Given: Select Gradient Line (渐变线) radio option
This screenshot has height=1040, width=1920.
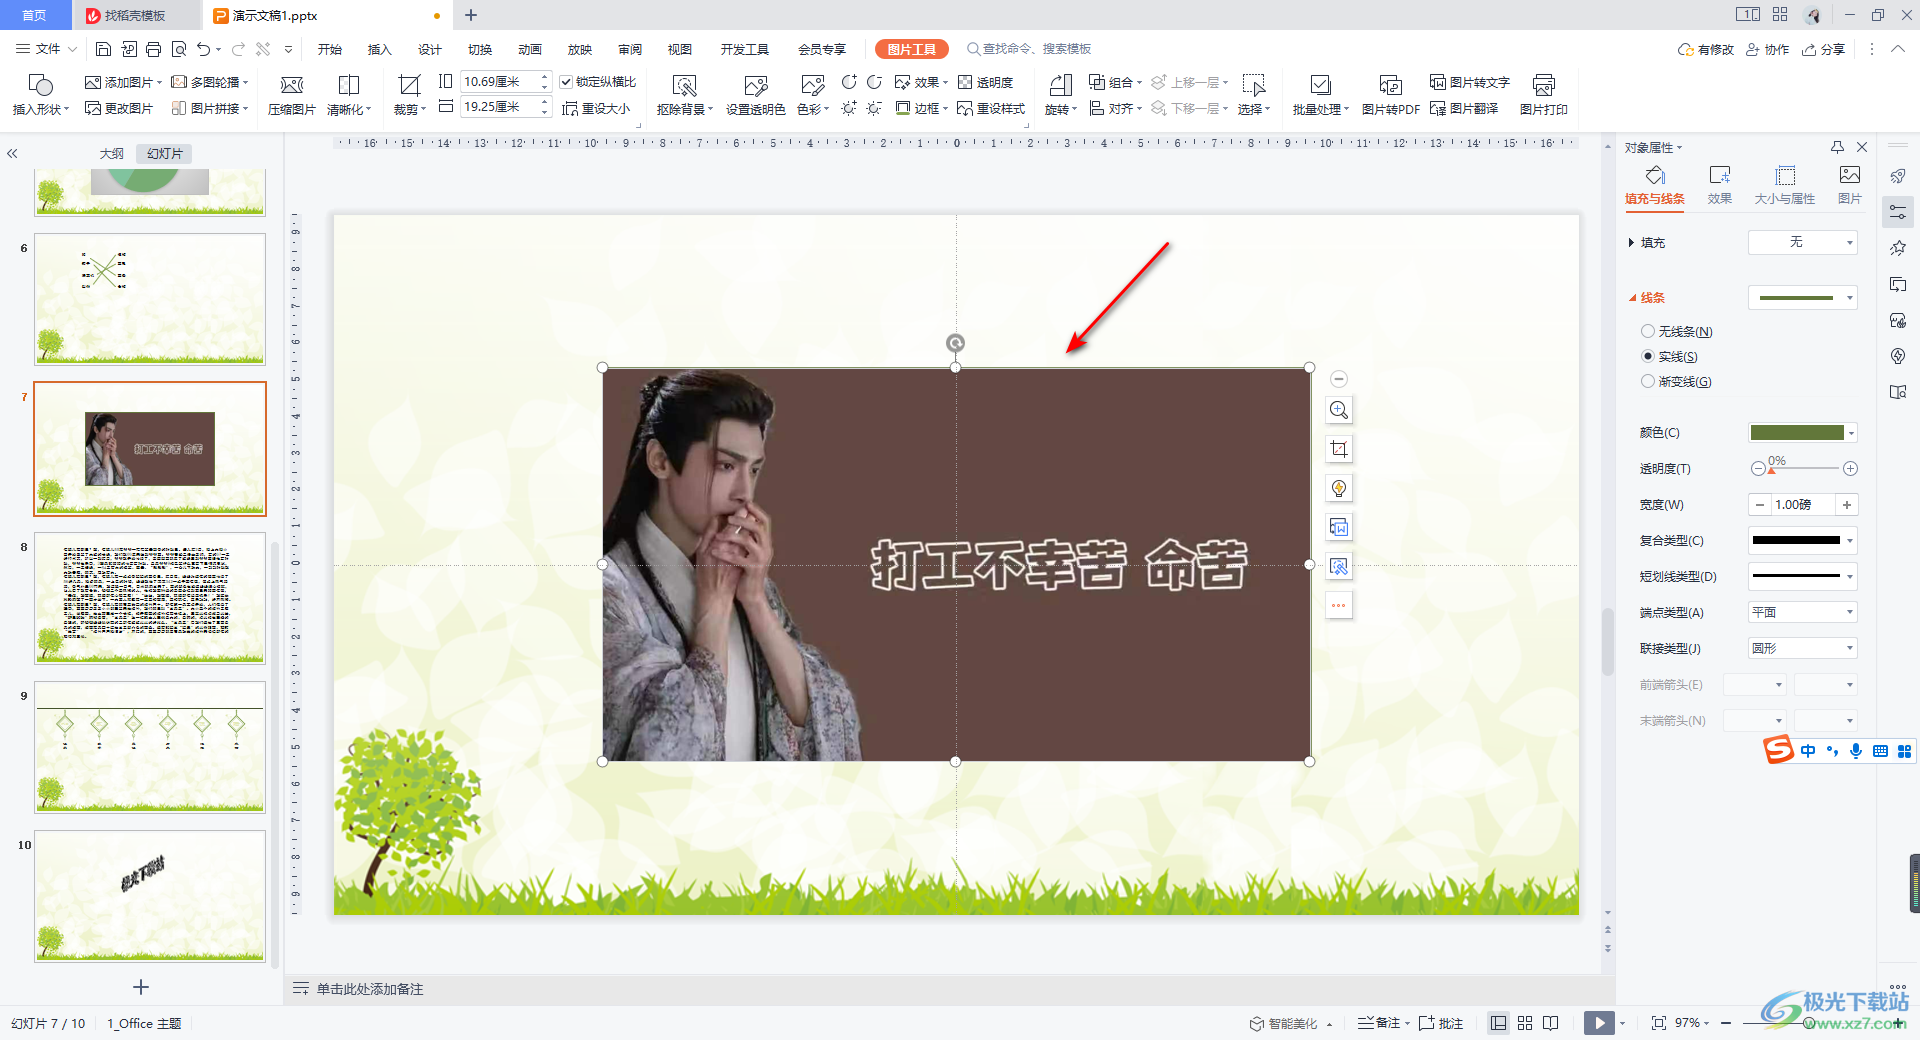Looking at the screenshot, I should (x=1648, y=381).
